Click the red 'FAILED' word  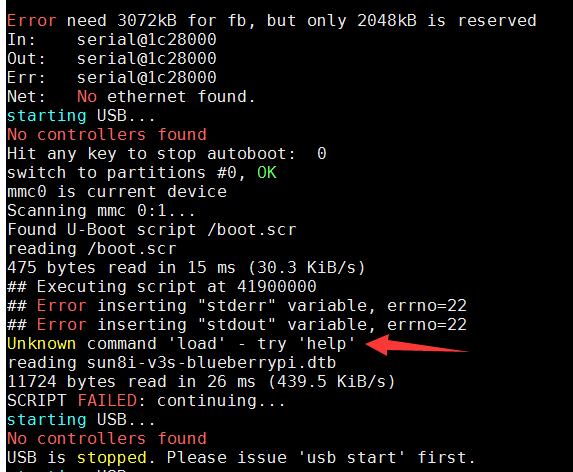107,401
